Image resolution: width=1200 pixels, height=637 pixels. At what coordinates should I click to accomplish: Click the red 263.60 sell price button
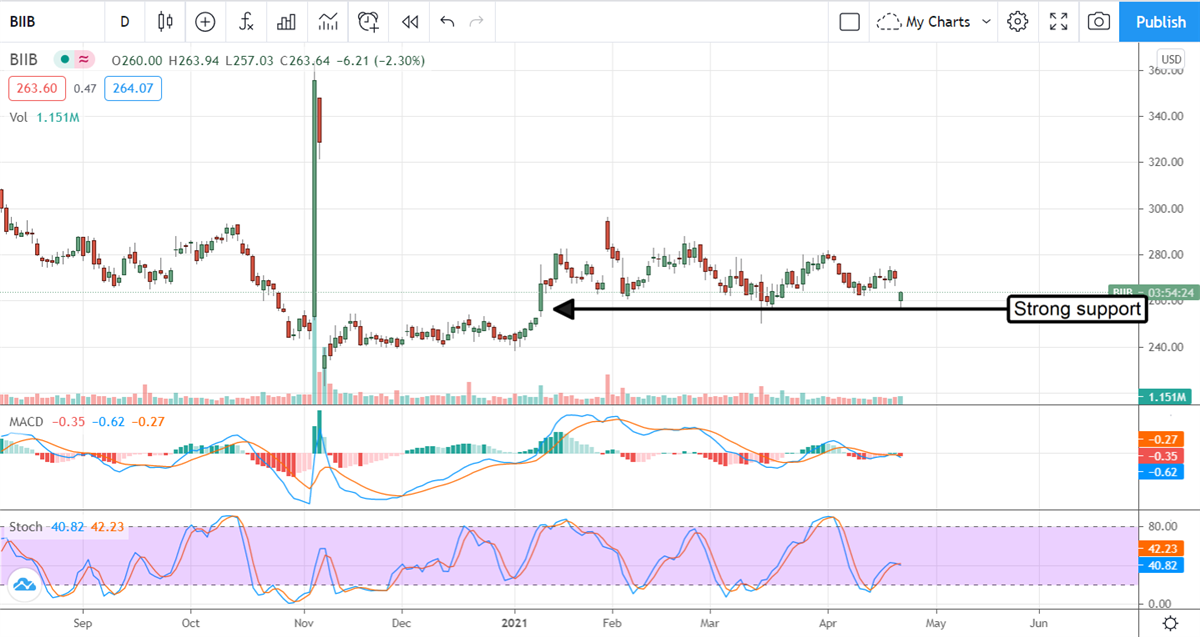pos(36,88)
